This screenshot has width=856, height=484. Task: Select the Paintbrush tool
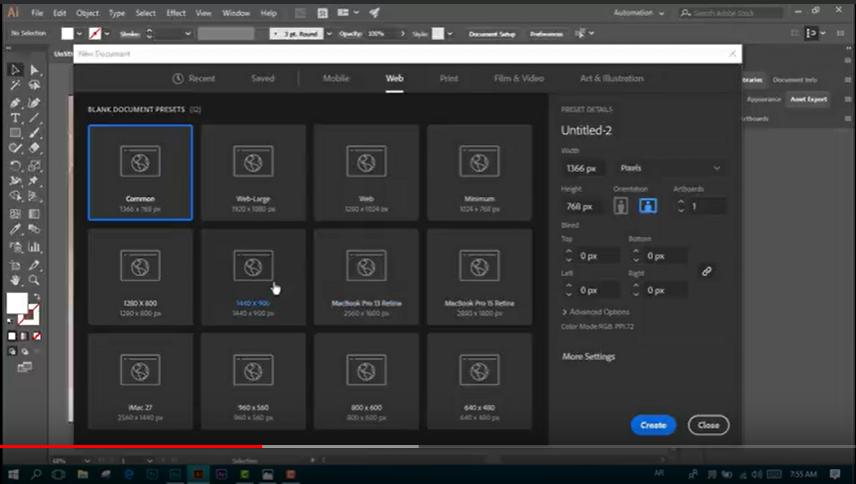(34, 133)
